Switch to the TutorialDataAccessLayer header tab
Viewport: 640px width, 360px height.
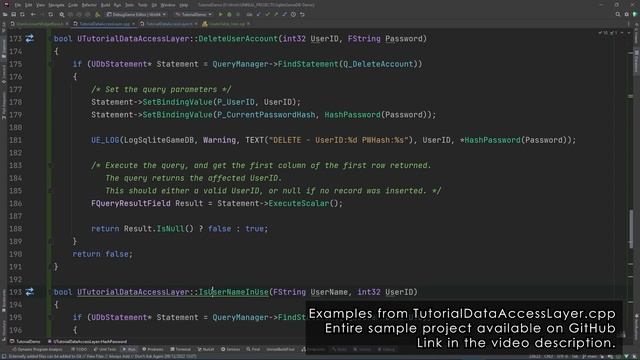(x=169, y=24)
